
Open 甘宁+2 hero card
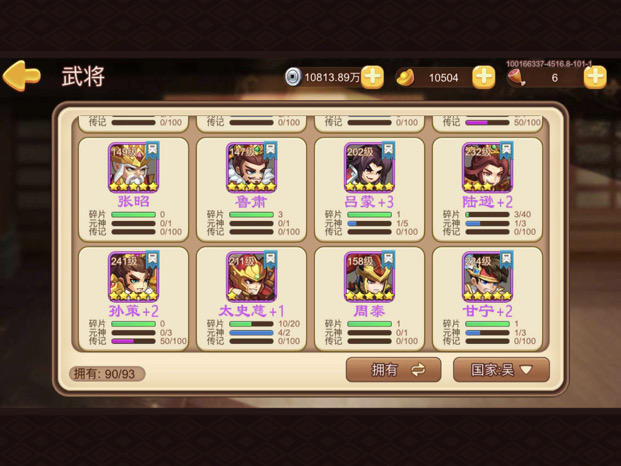coord(487,299)
